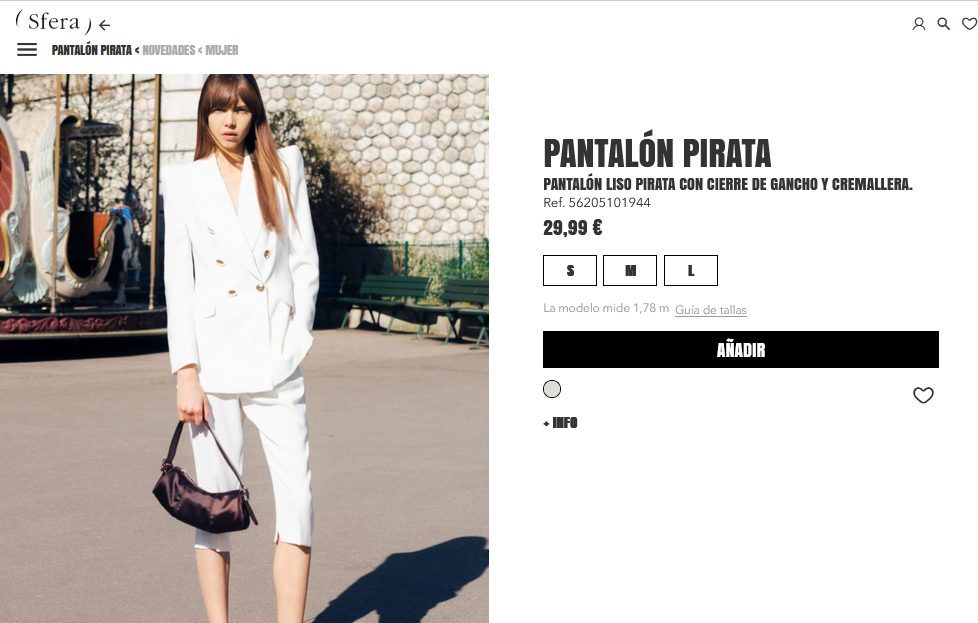
Task: Select the light grey color swatch
Action: point(552,389)
